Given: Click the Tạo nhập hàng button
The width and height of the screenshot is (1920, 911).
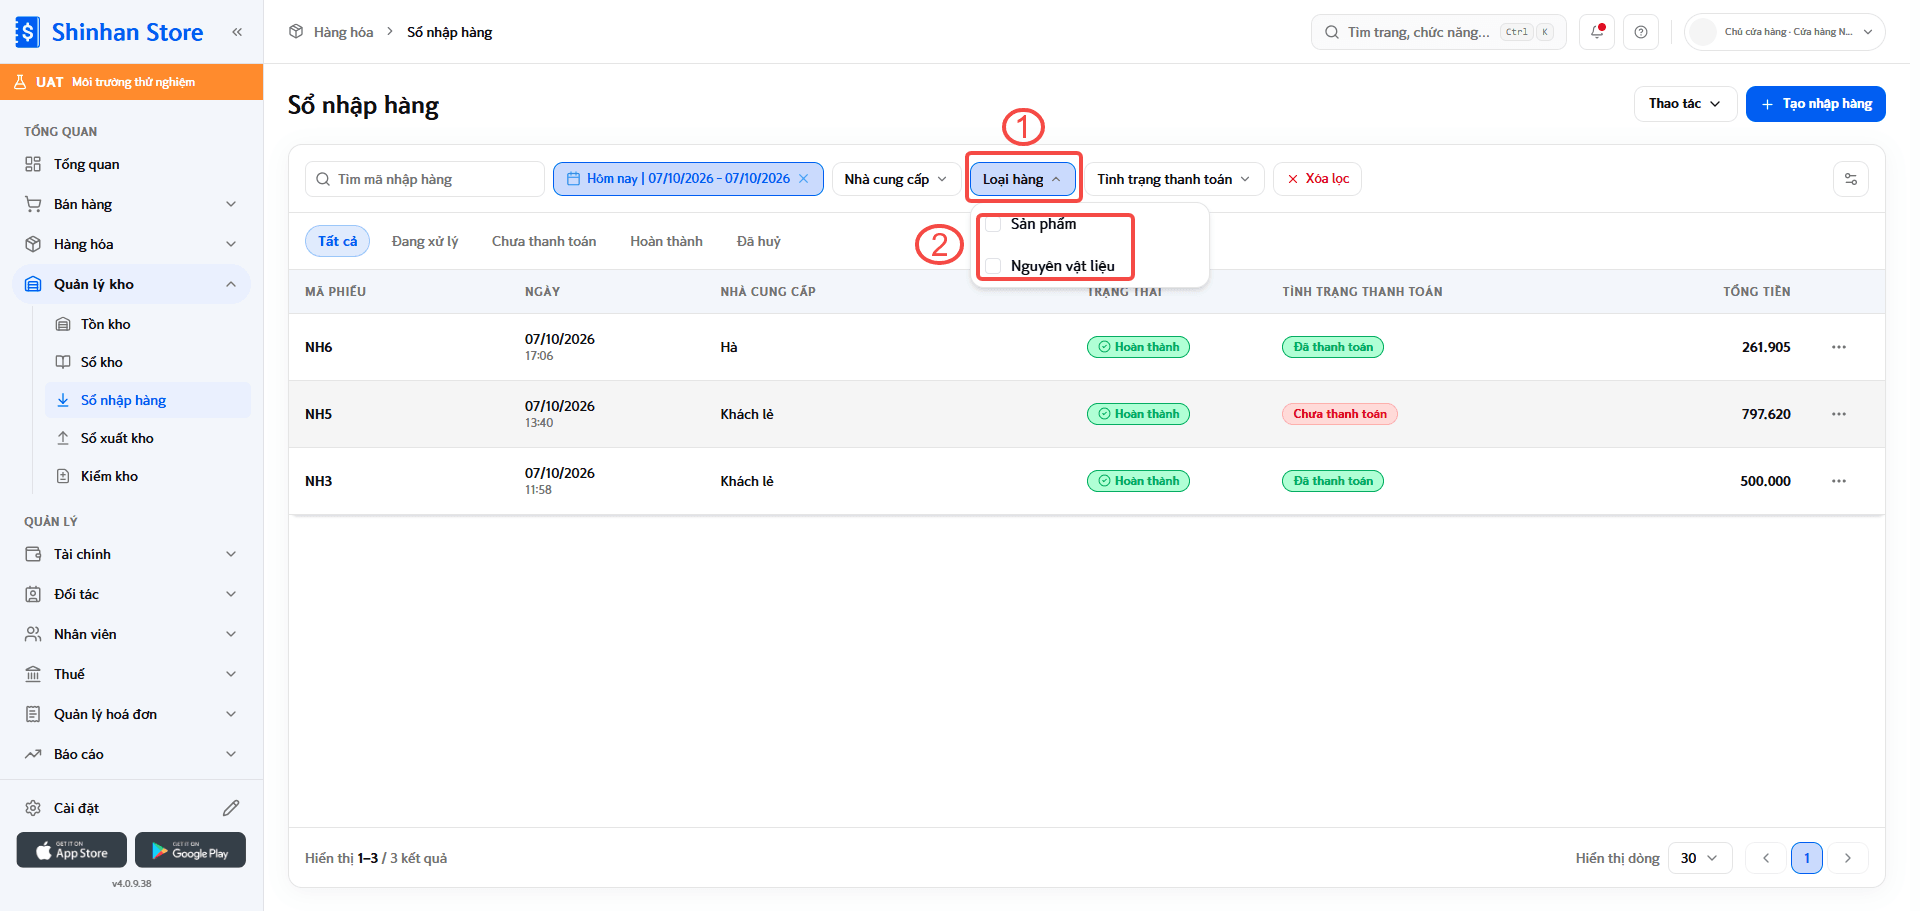Looking at the screenshot, I should click(x=1816, y=104).
